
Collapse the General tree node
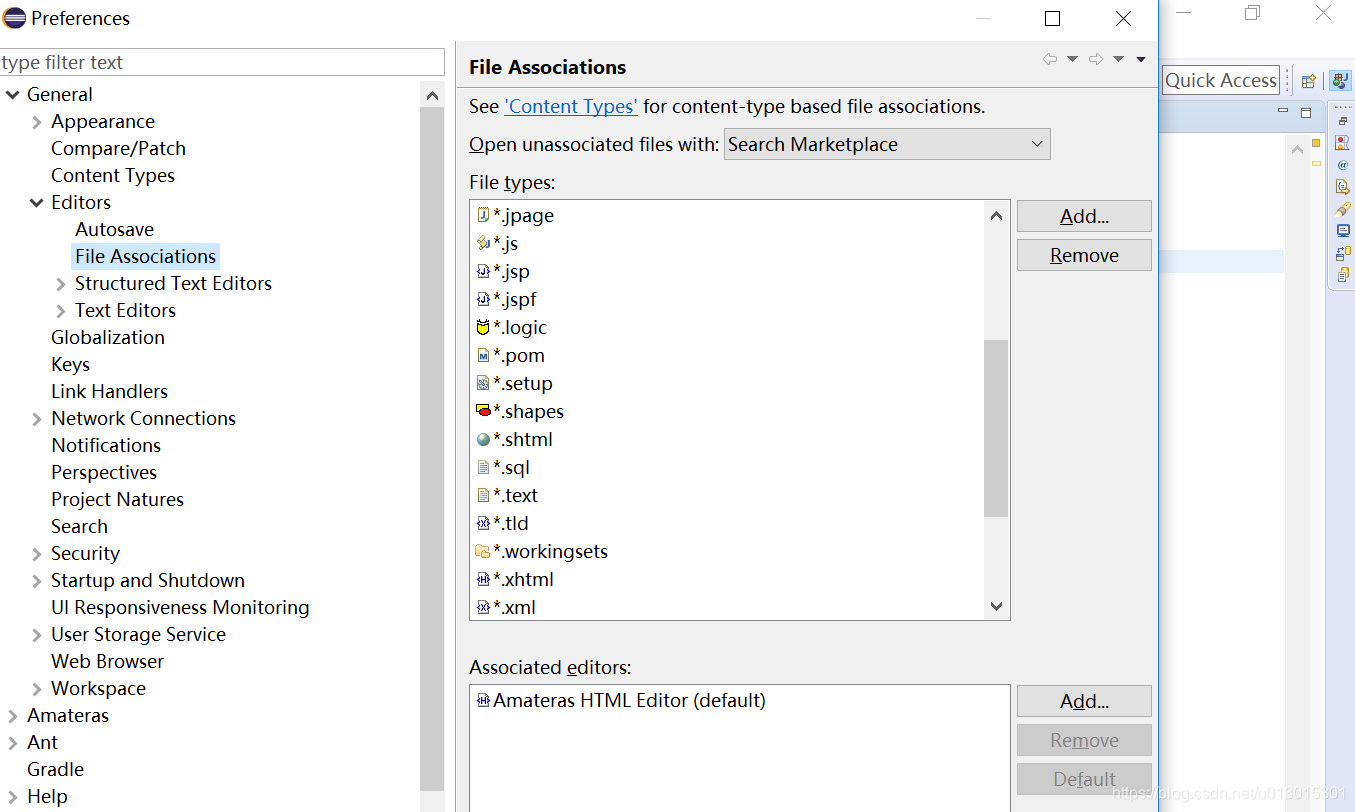click(12, 95)
